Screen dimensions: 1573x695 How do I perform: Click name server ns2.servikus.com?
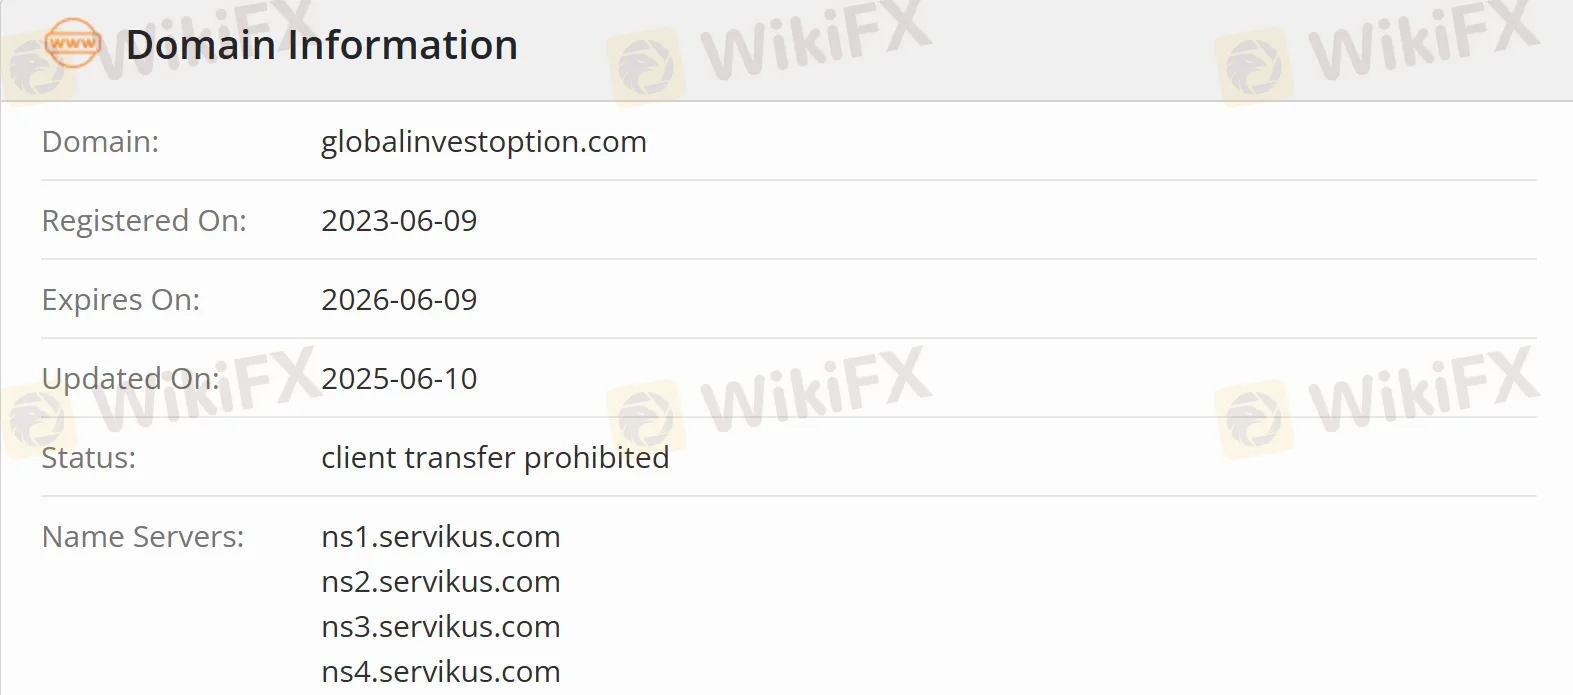click(440, 582)
